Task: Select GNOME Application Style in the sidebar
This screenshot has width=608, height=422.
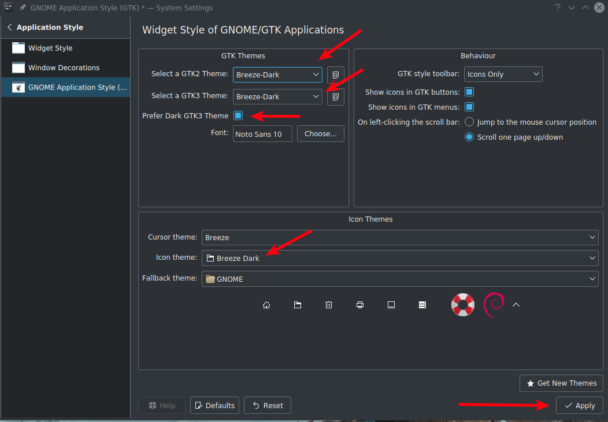Action: tap(66, 87)
